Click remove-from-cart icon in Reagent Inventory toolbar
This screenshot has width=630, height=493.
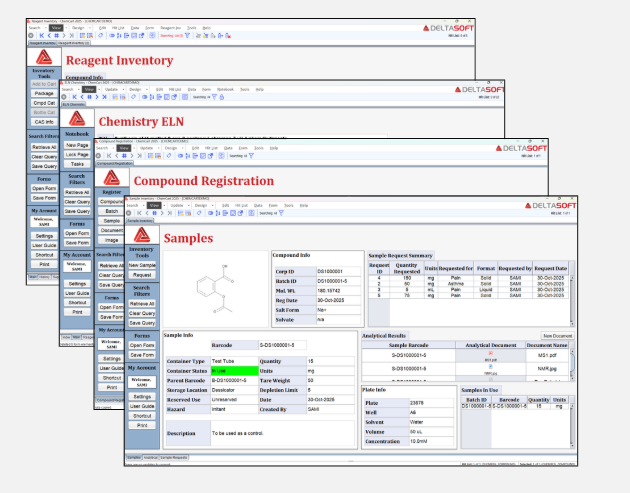click(x=228, y=36)
